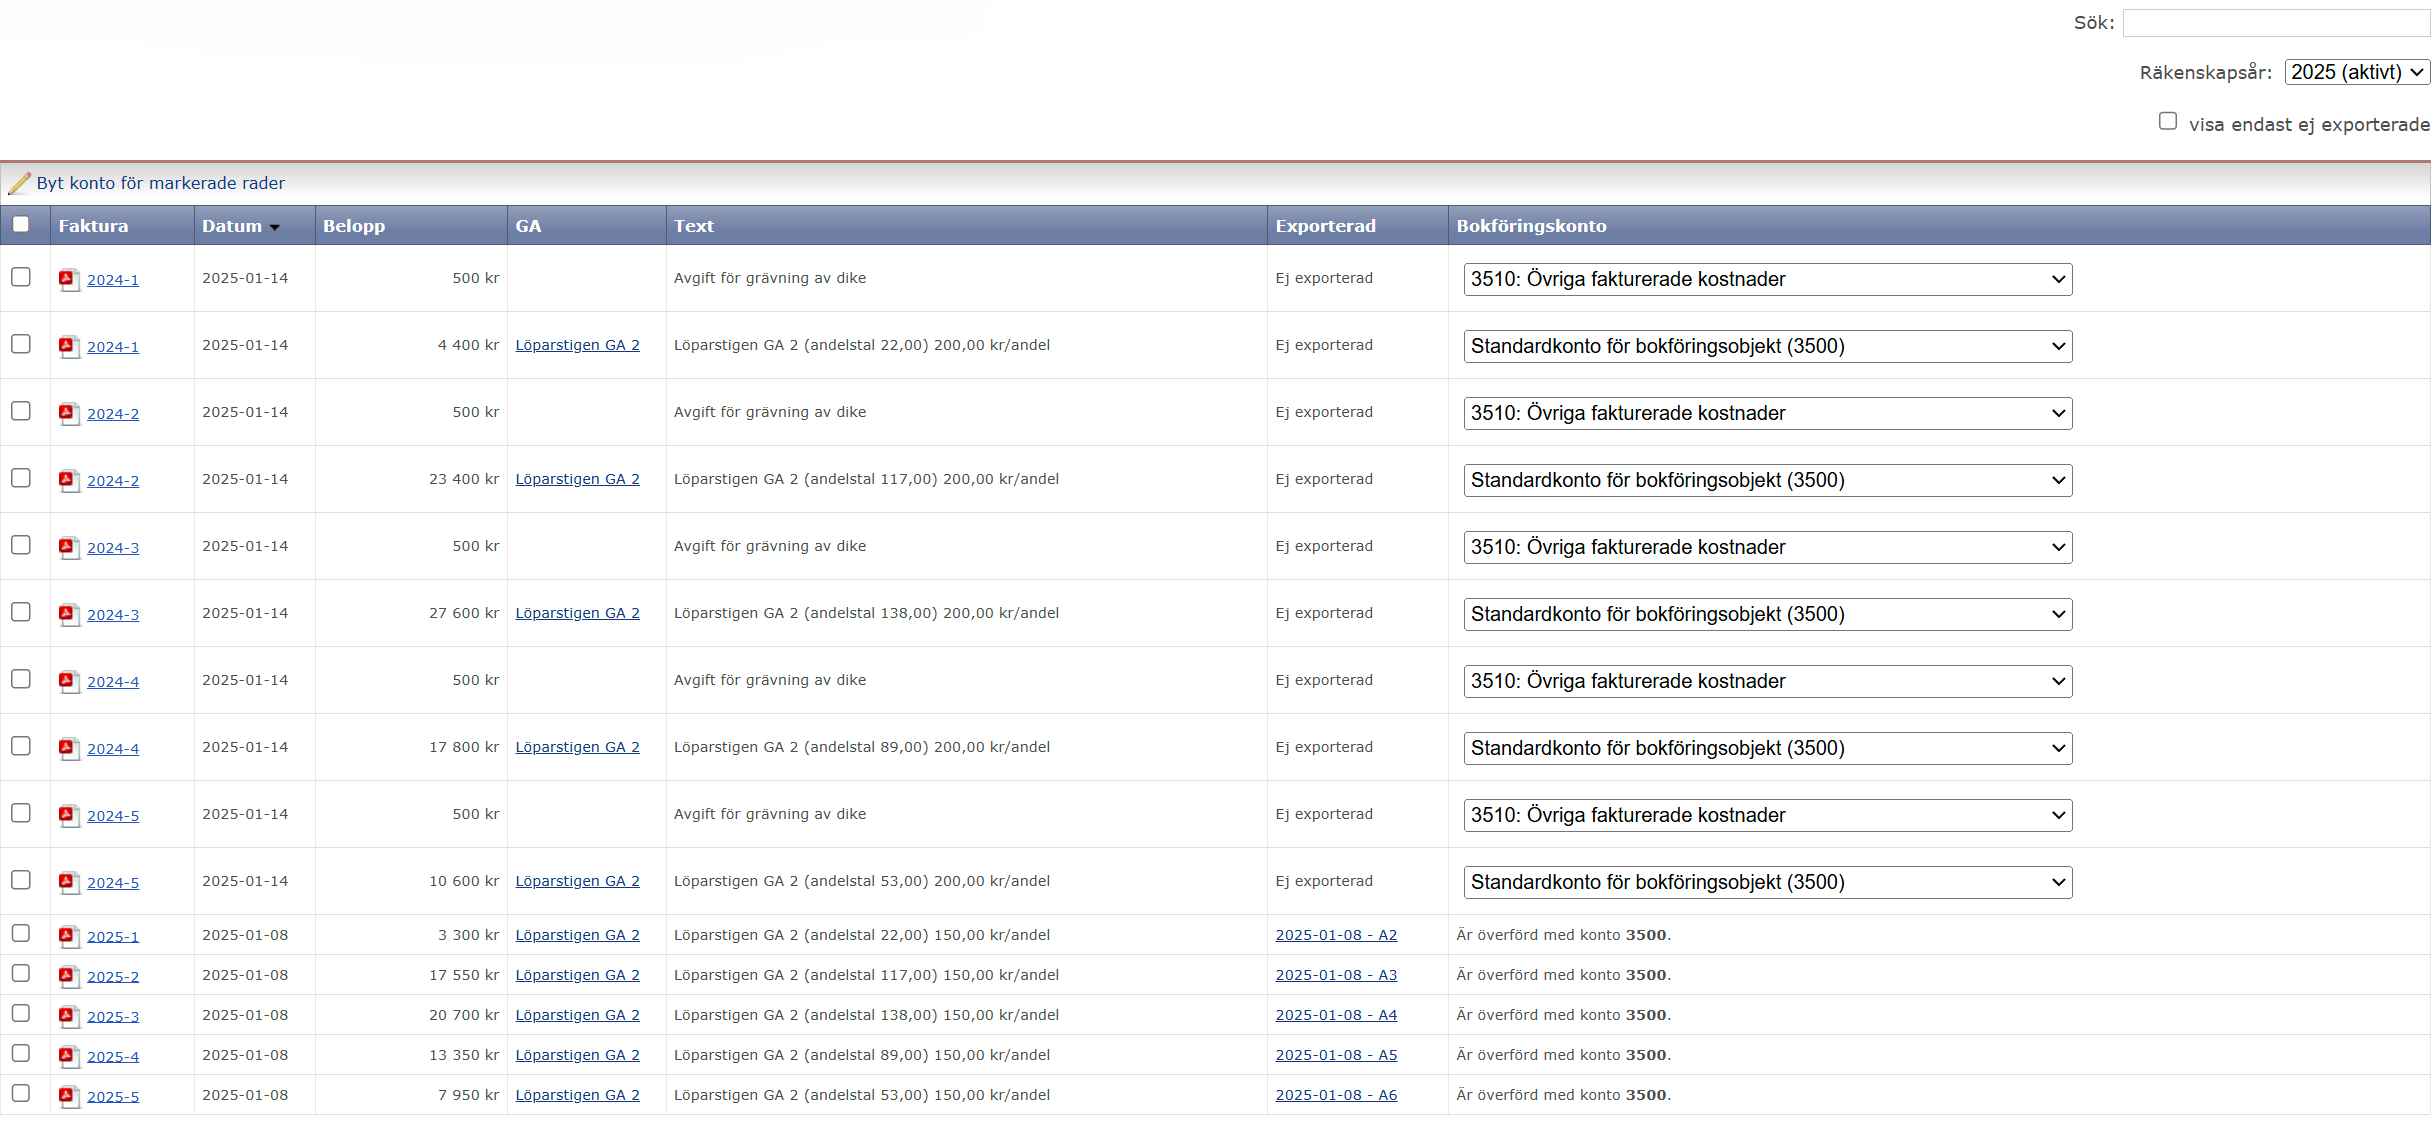The height and width of the screenshot is (1136, 2432).
Task: Open PDF icon for invoice 2025-1
Action: click(68, 936)
